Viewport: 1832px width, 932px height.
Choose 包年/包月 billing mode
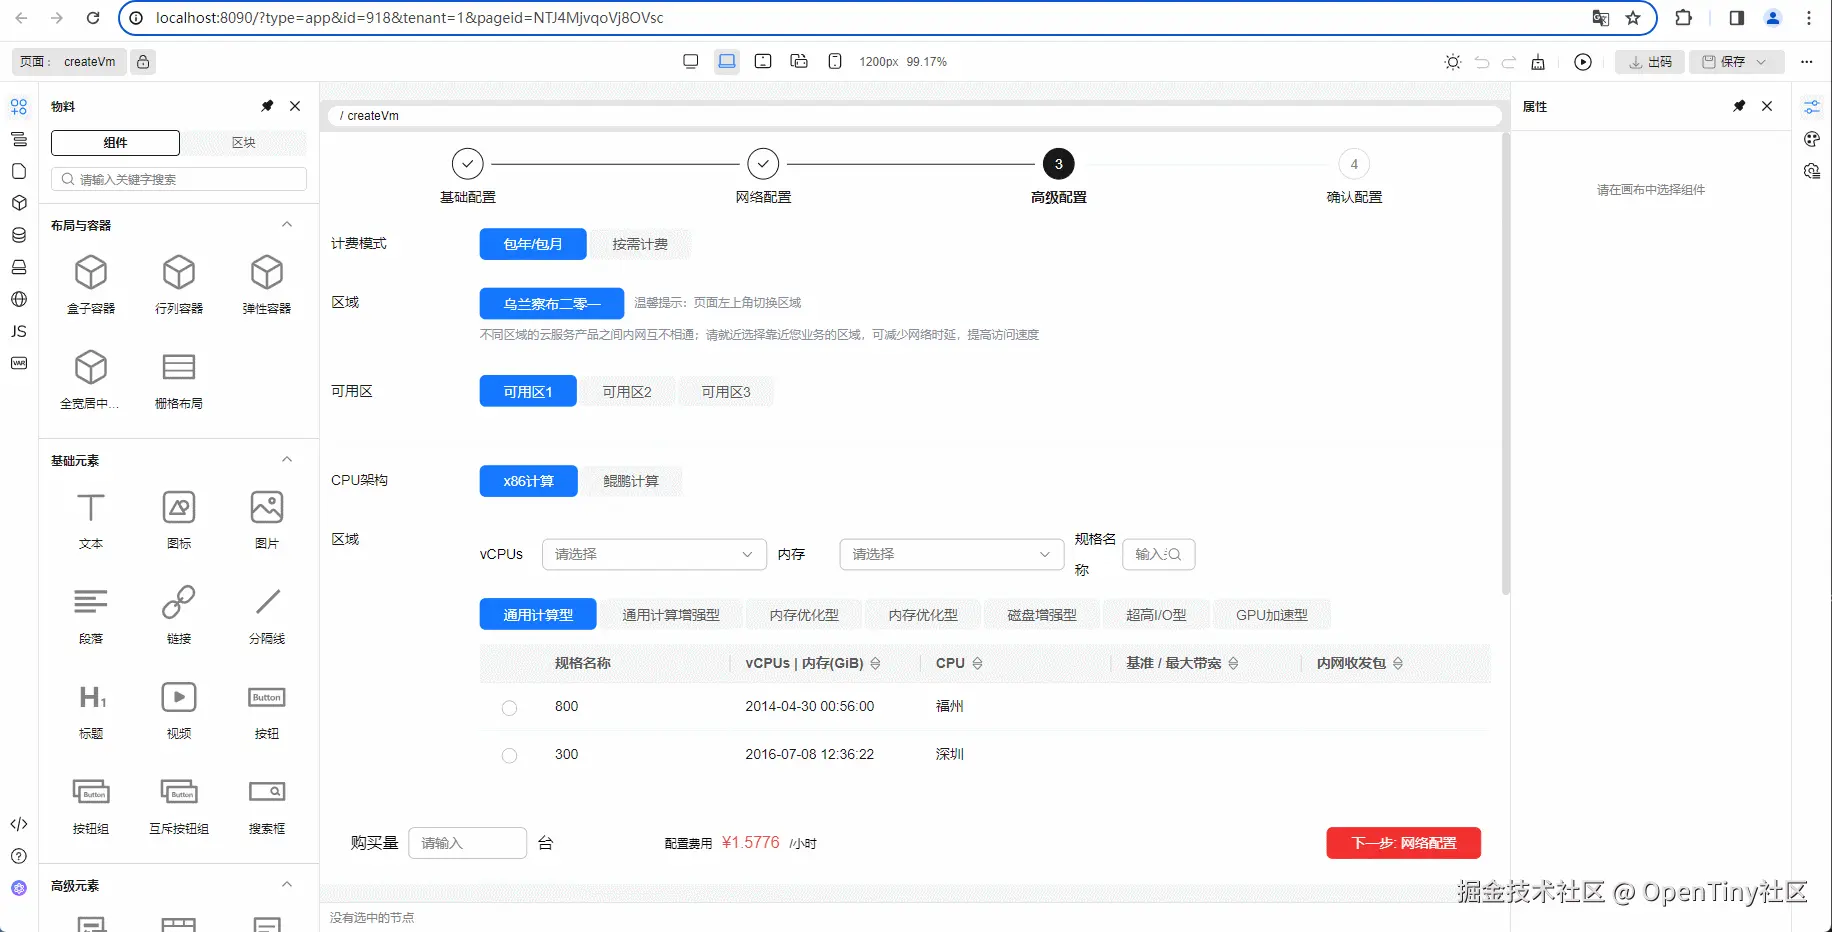click(x=532, y=244)
